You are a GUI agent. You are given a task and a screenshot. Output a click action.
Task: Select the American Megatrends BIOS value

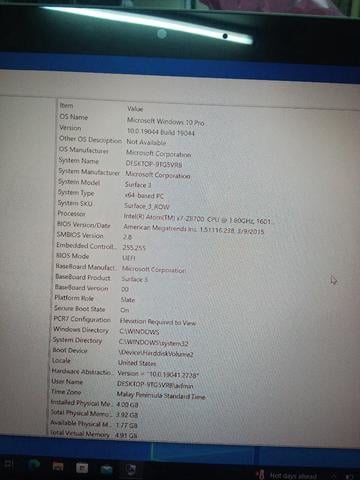point(194,229)
